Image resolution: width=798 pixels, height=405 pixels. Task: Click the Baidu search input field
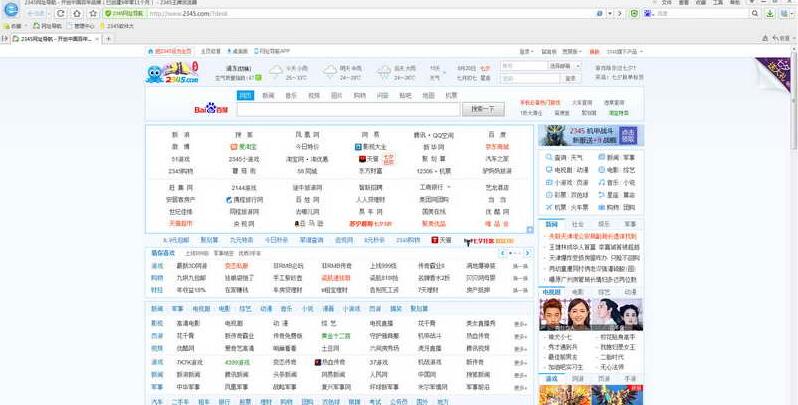coord(348,109)
